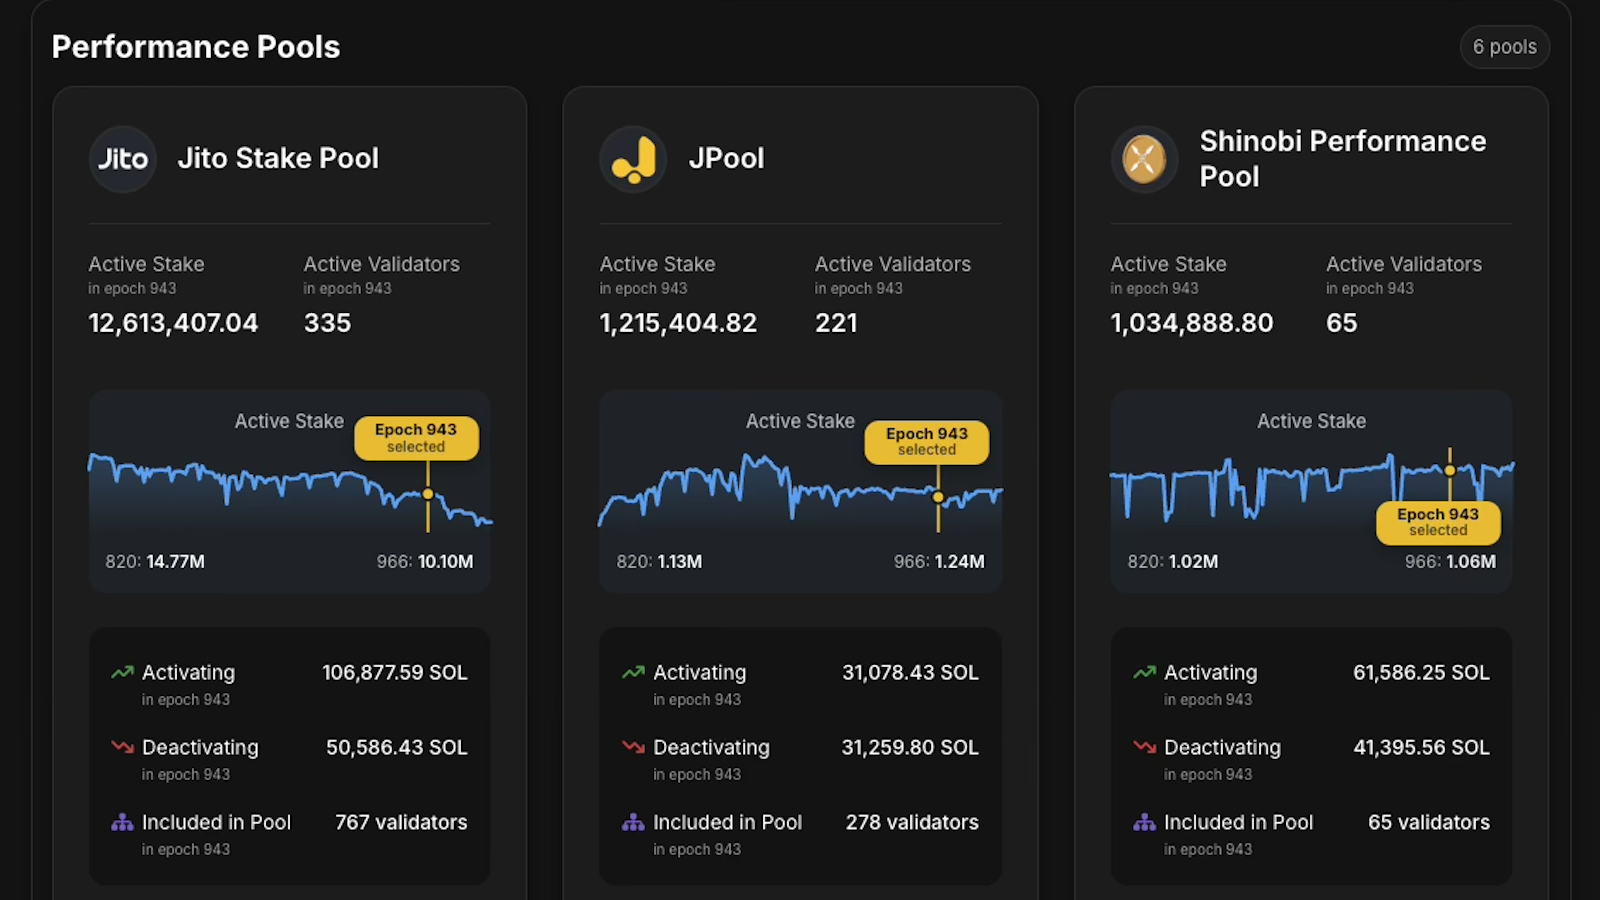
Task: Click Shinobi's Epoch 943 selected tooltip
Action: click(x=1438, y=522)
